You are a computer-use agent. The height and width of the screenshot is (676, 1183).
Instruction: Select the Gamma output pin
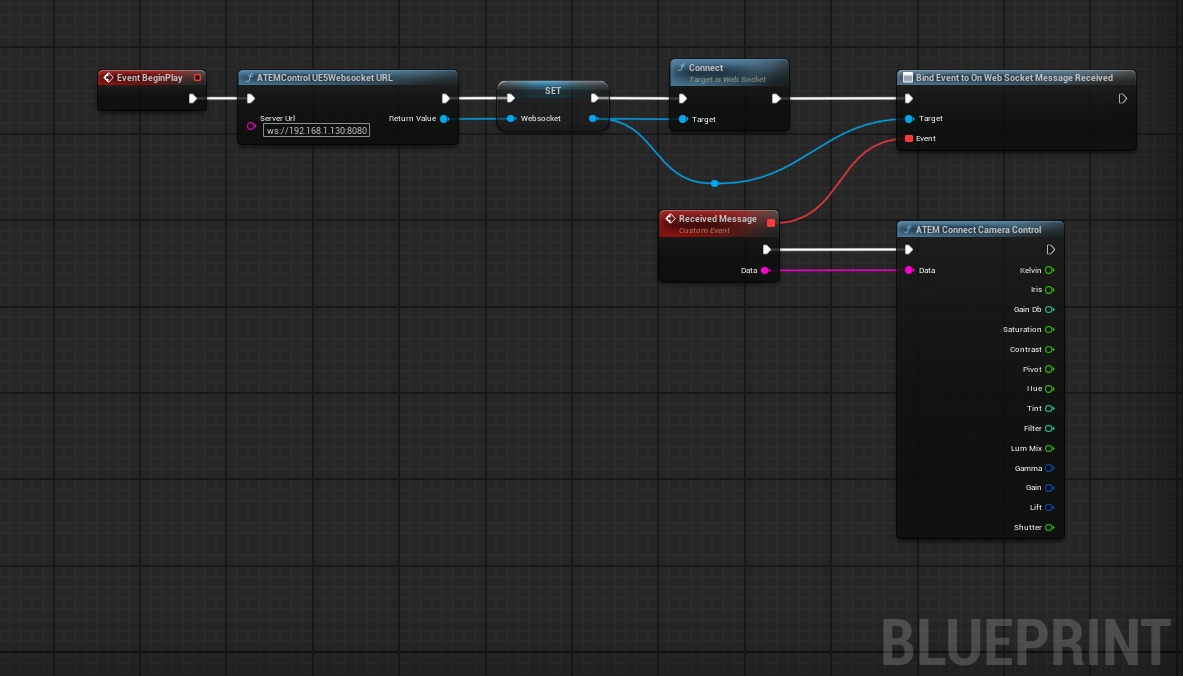(1049, 468)
